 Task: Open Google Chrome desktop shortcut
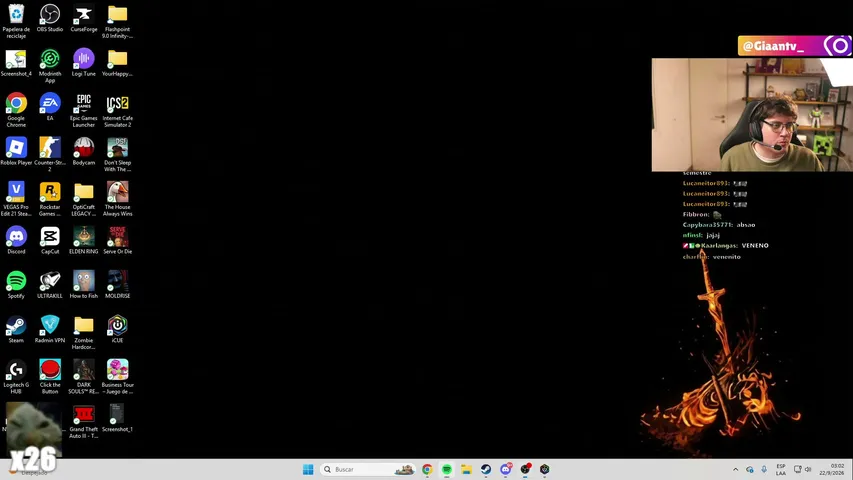[16, 110]
